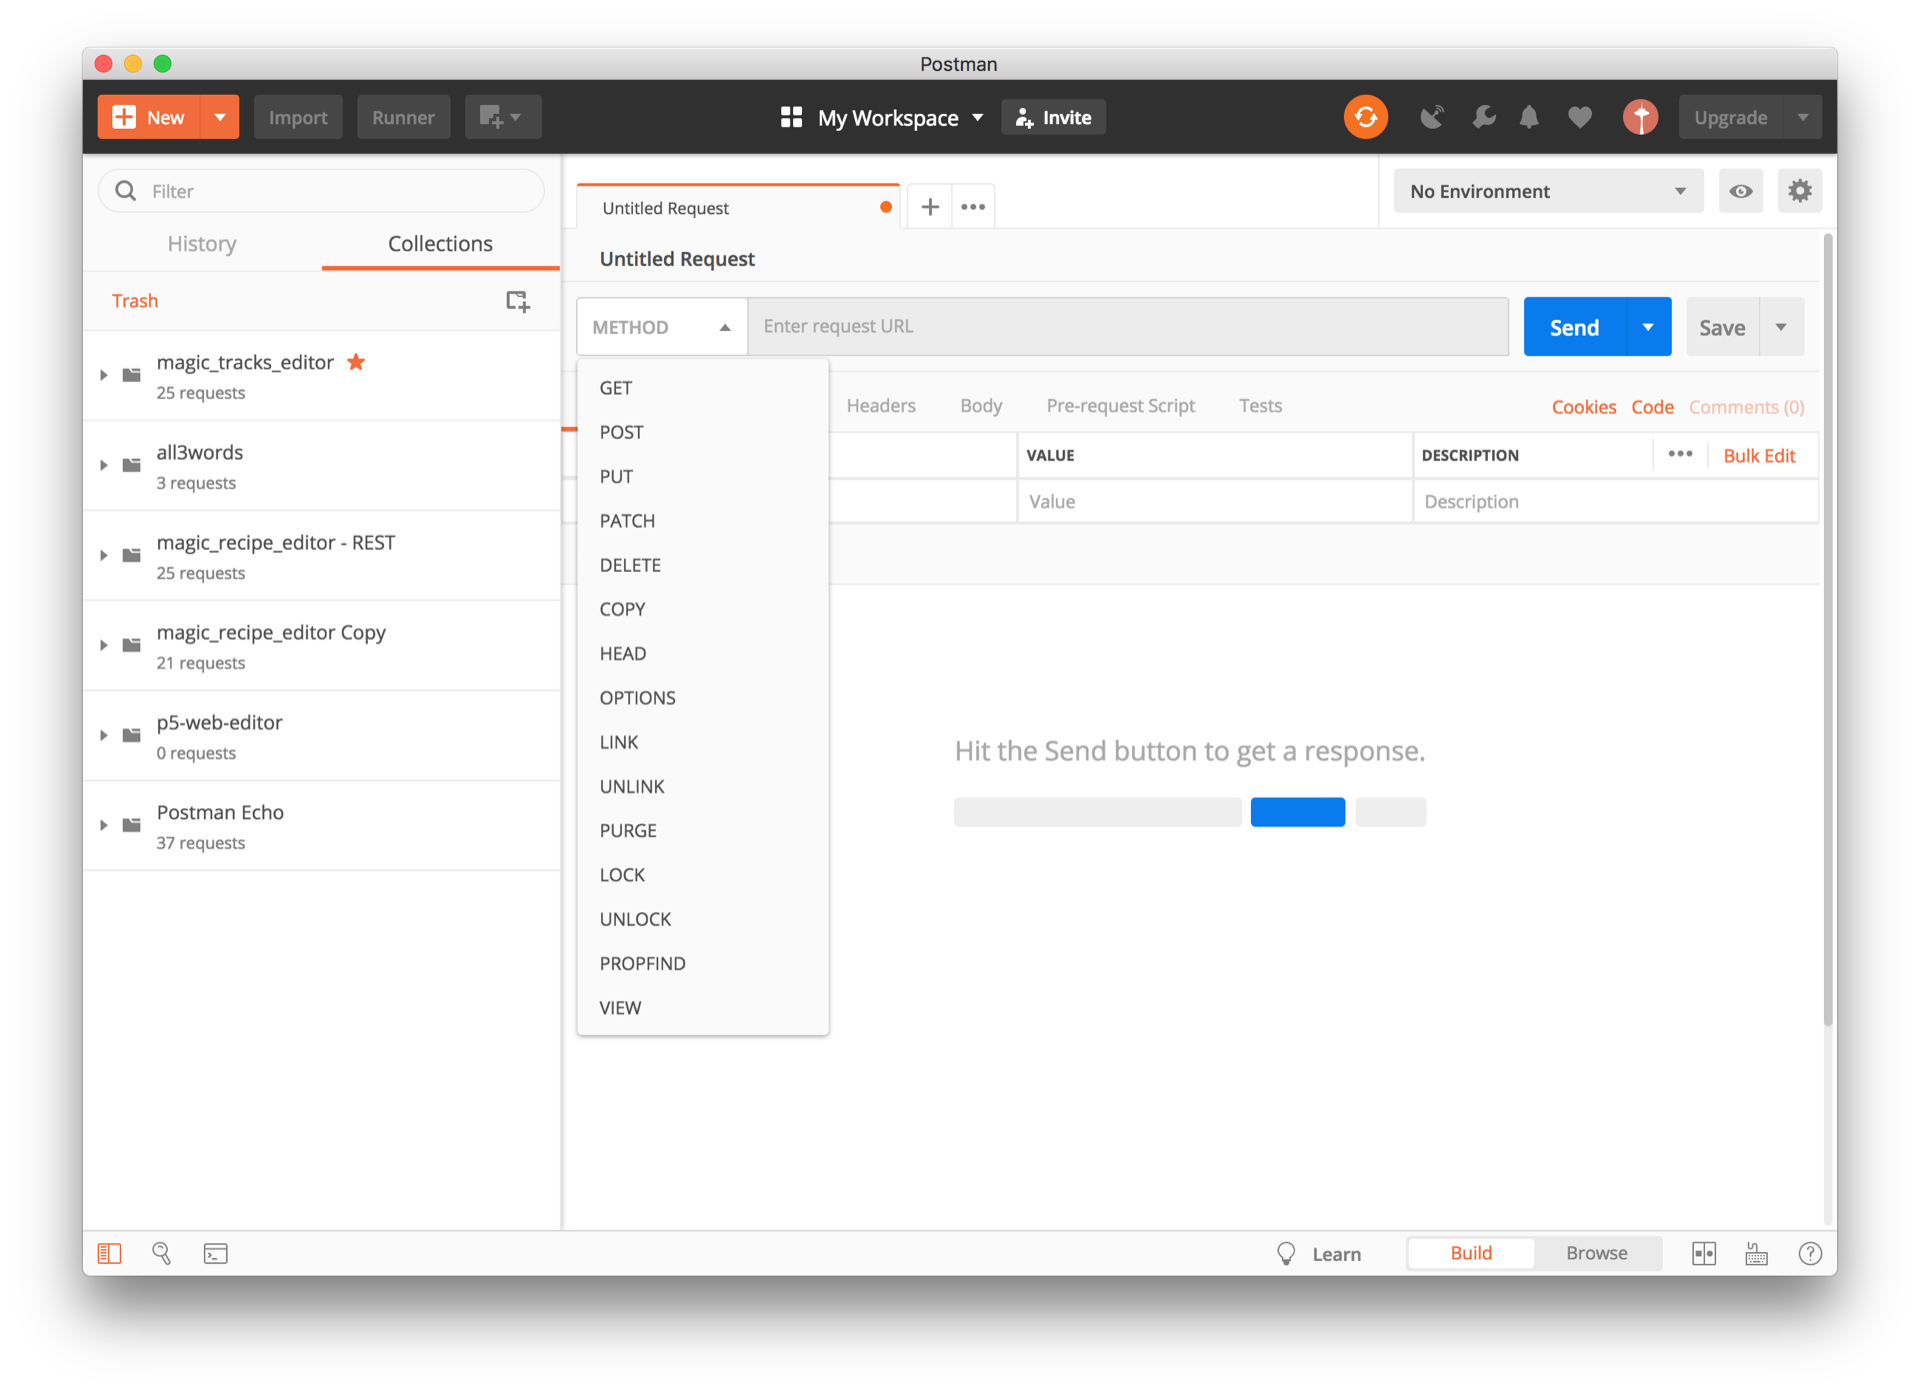Click the Enter request URL field
Viewport: 1920px width, 1394px height.
coord(1127,327)
